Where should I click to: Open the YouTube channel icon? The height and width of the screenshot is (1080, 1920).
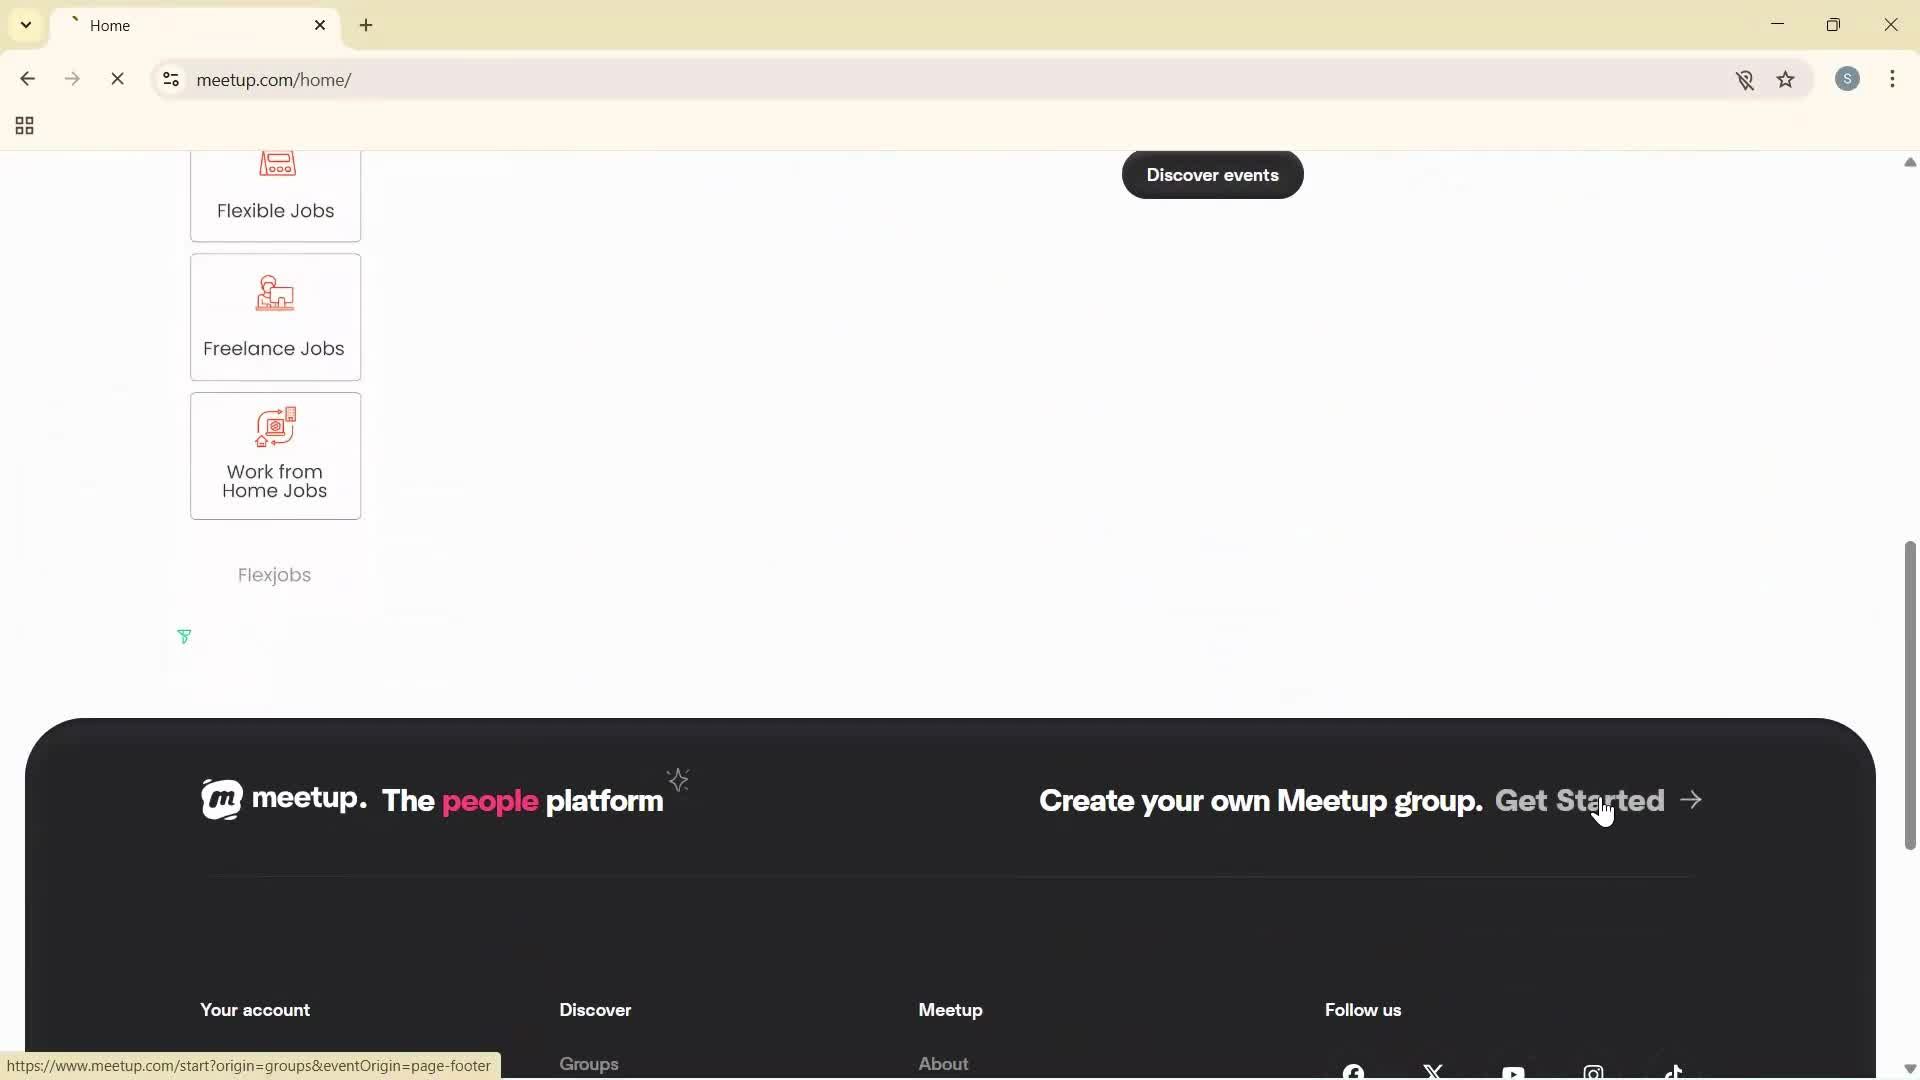pos(1513,1072)
